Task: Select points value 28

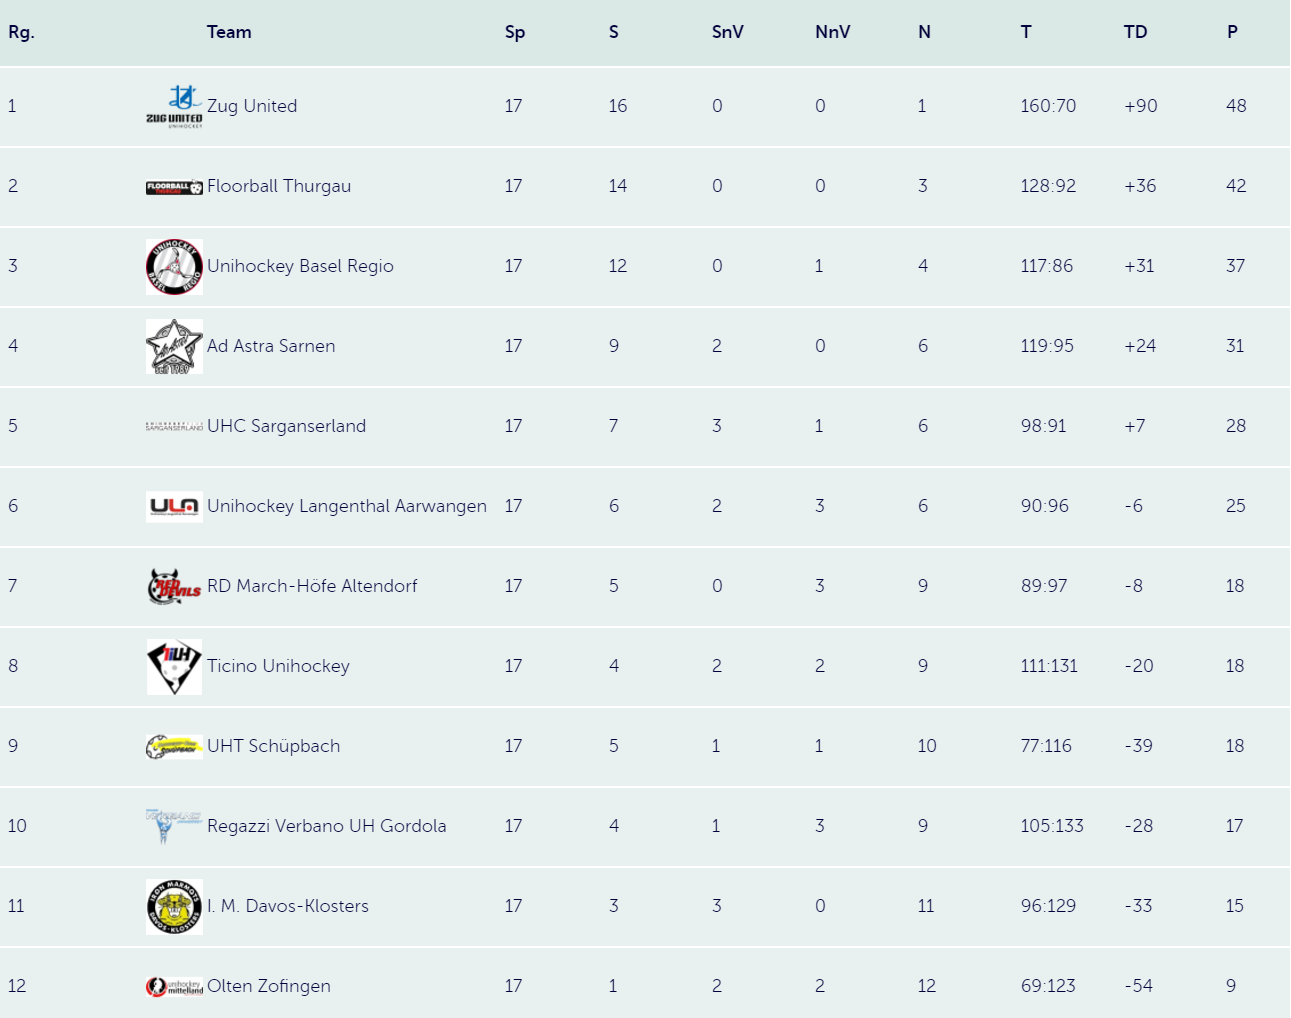Action: 1236,426
